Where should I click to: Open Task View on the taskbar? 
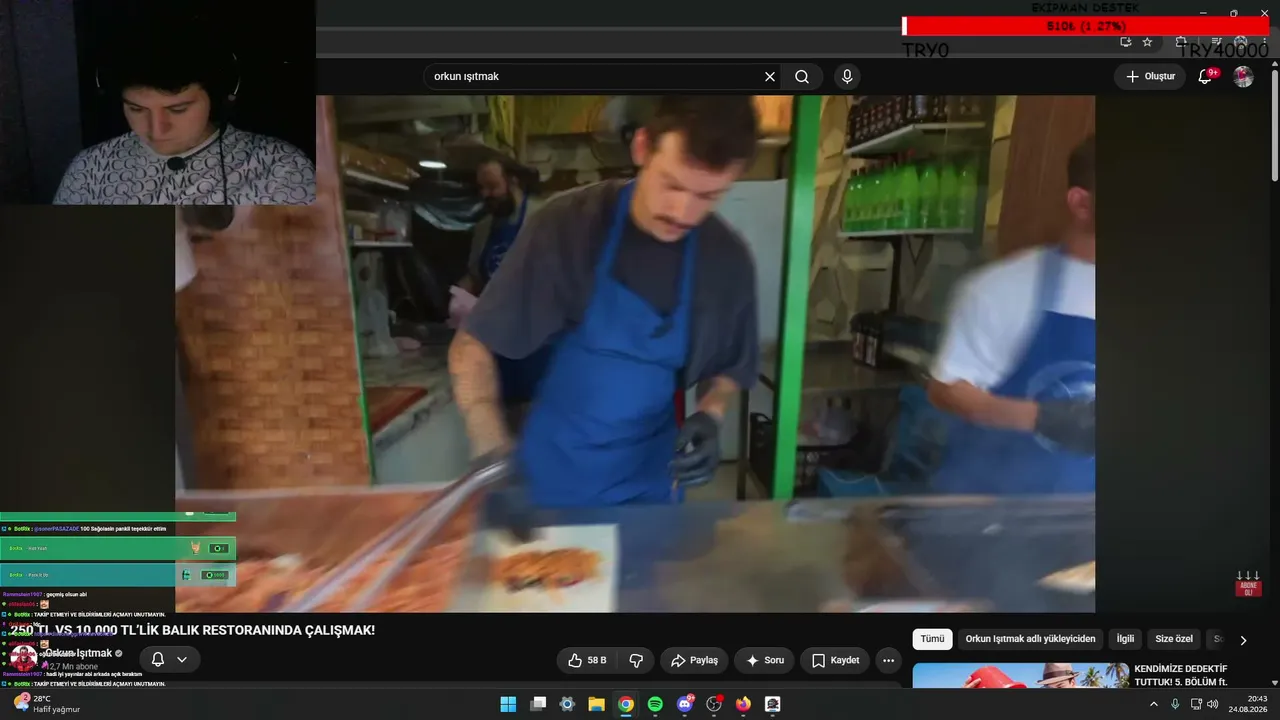coord(538,704)
